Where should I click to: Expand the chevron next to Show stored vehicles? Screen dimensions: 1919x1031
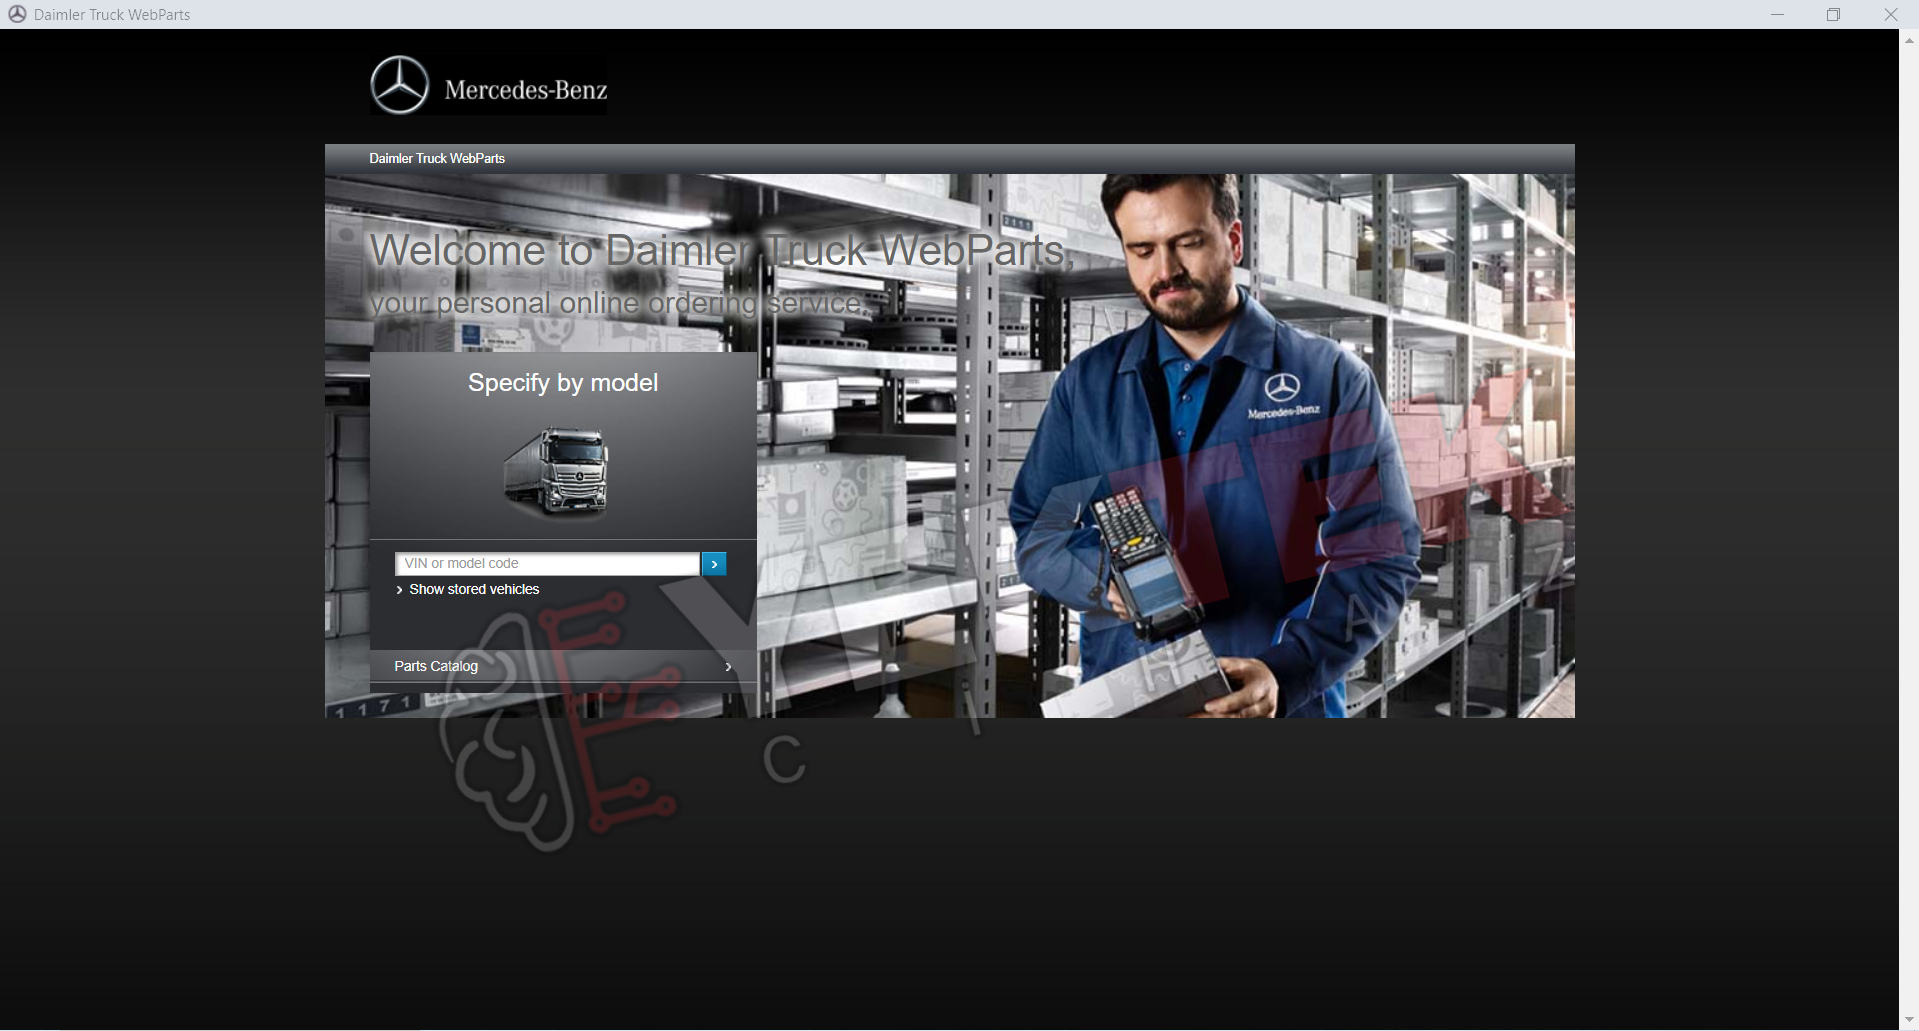[400, 590]
